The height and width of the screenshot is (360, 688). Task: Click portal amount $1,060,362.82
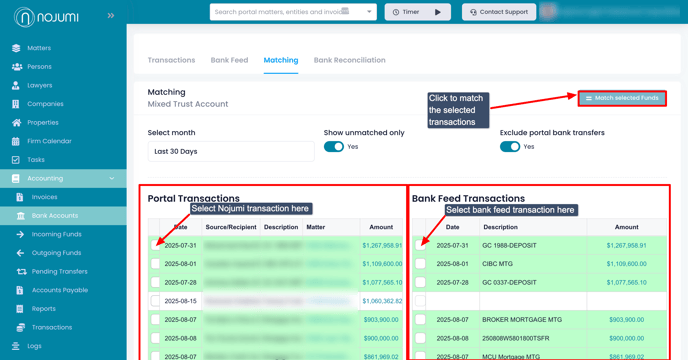click(382, 301)
